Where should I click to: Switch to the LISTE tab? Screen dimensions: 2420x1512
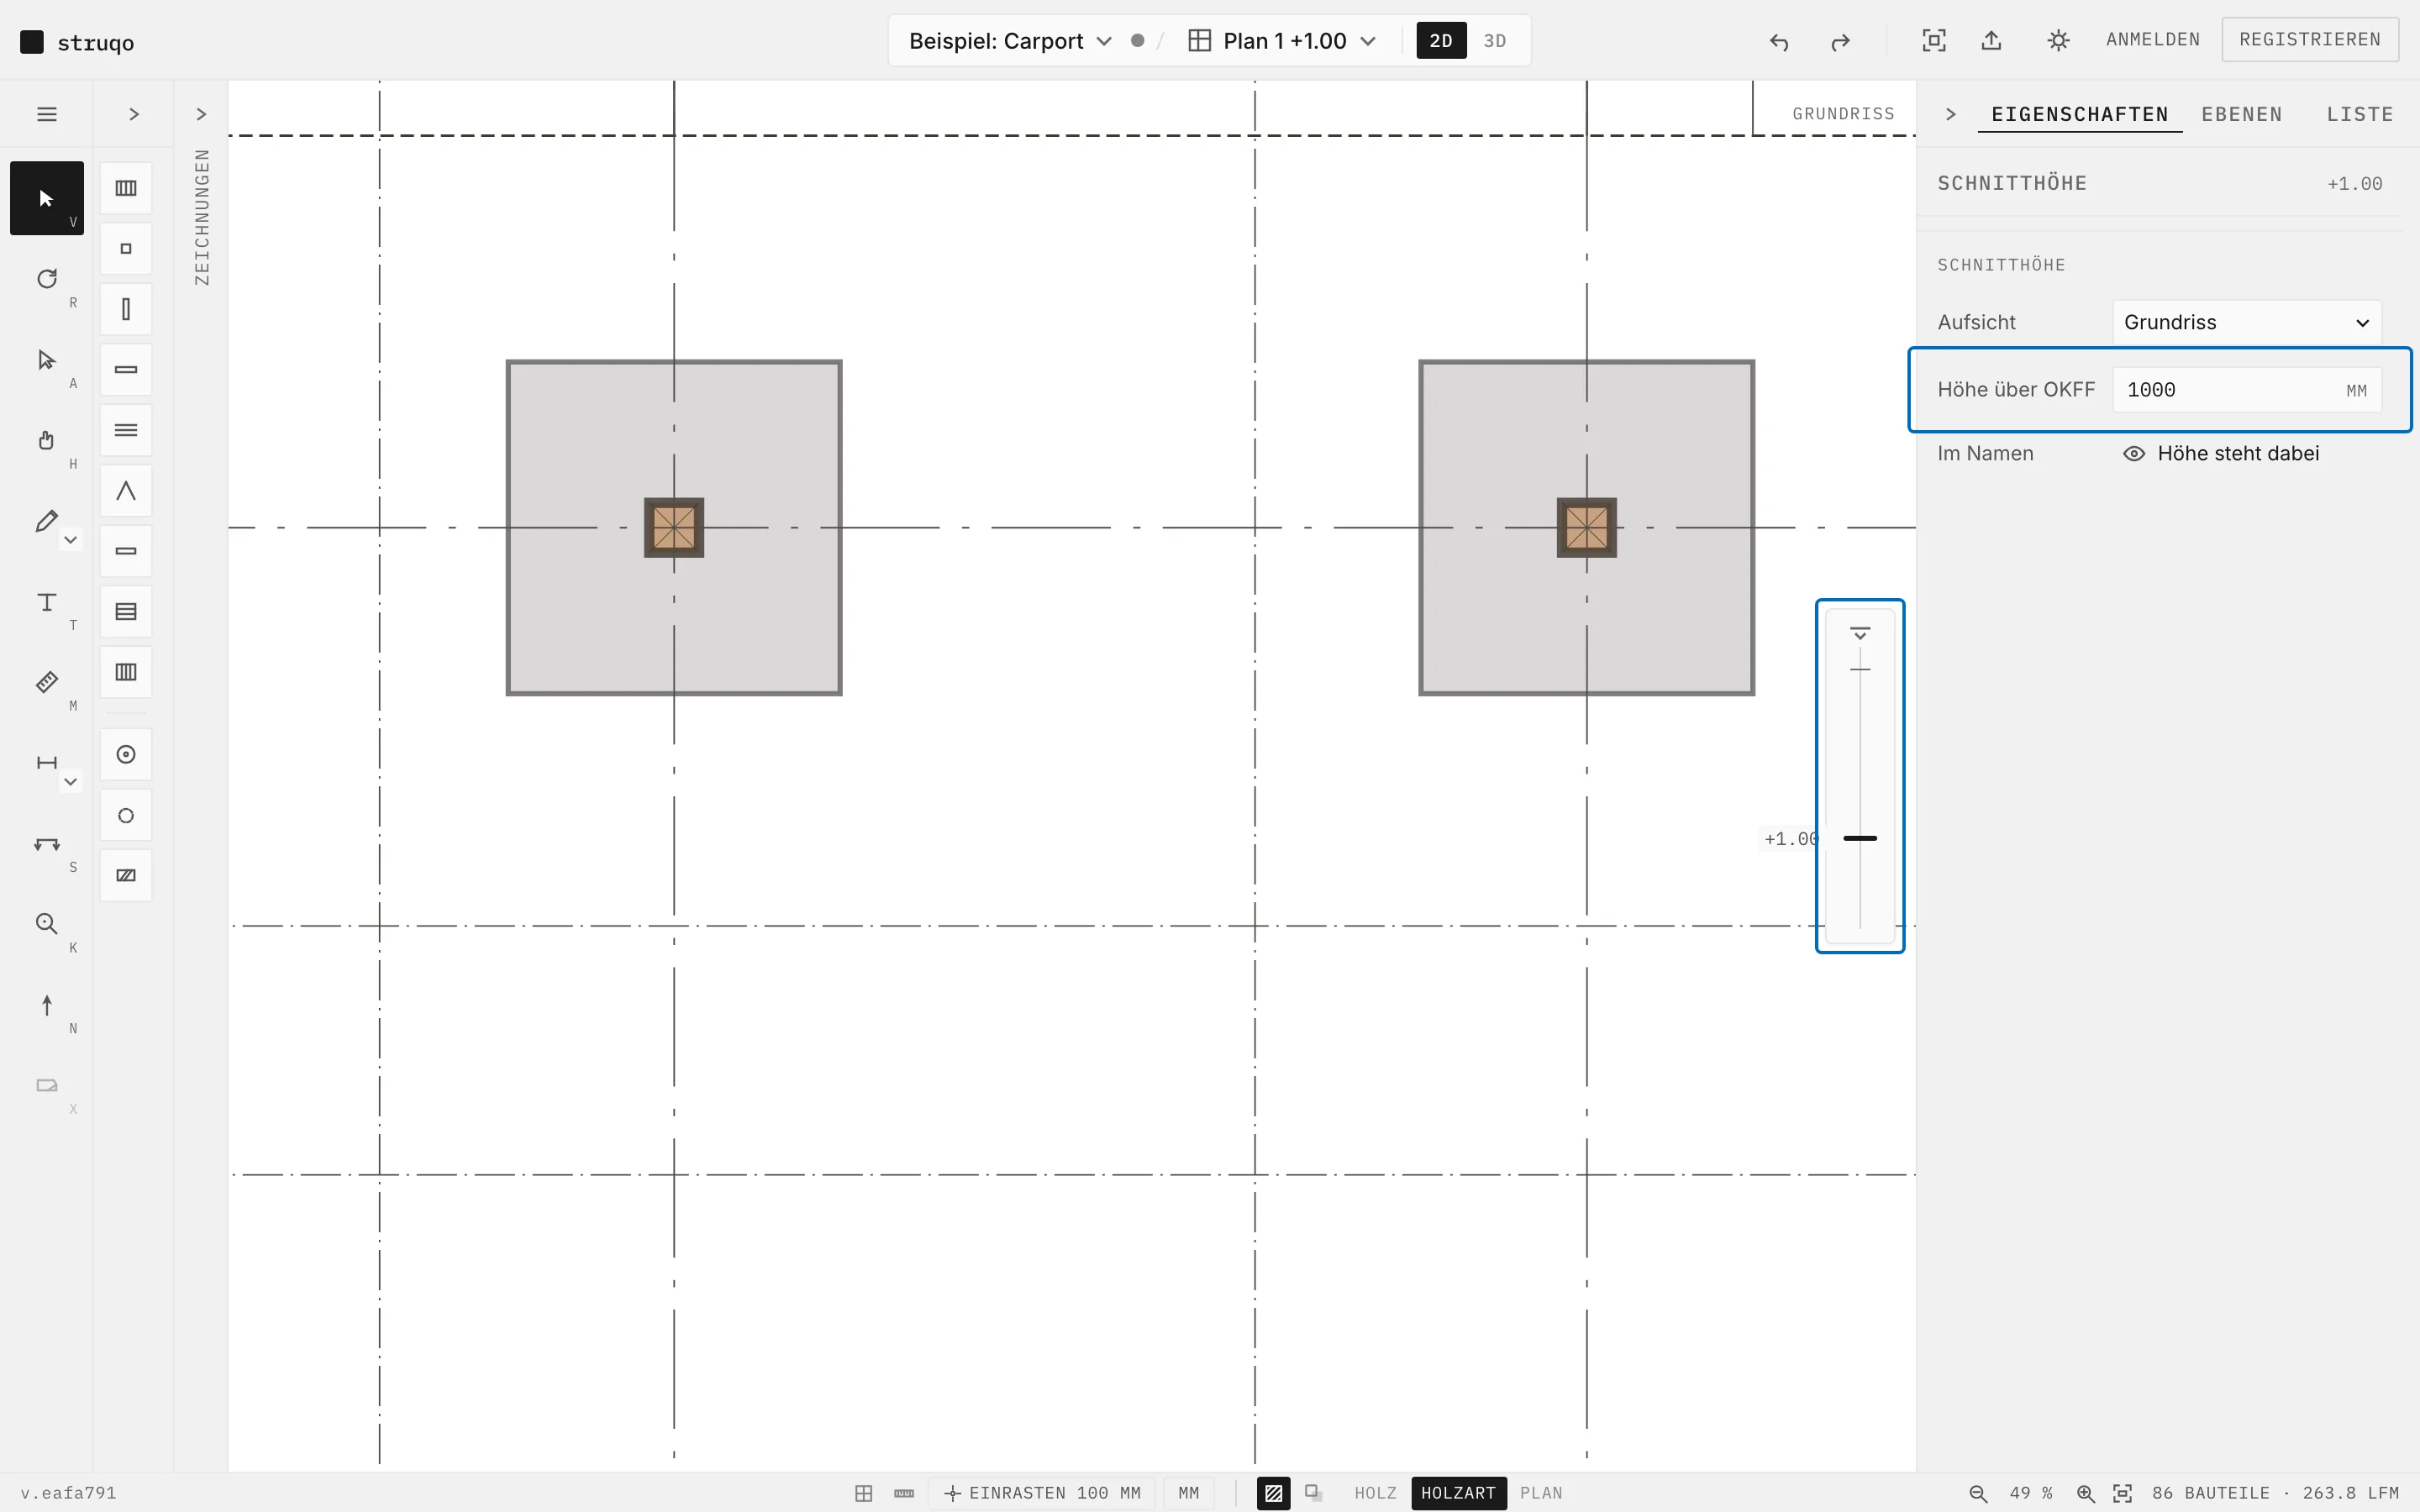pos(2360,114)
